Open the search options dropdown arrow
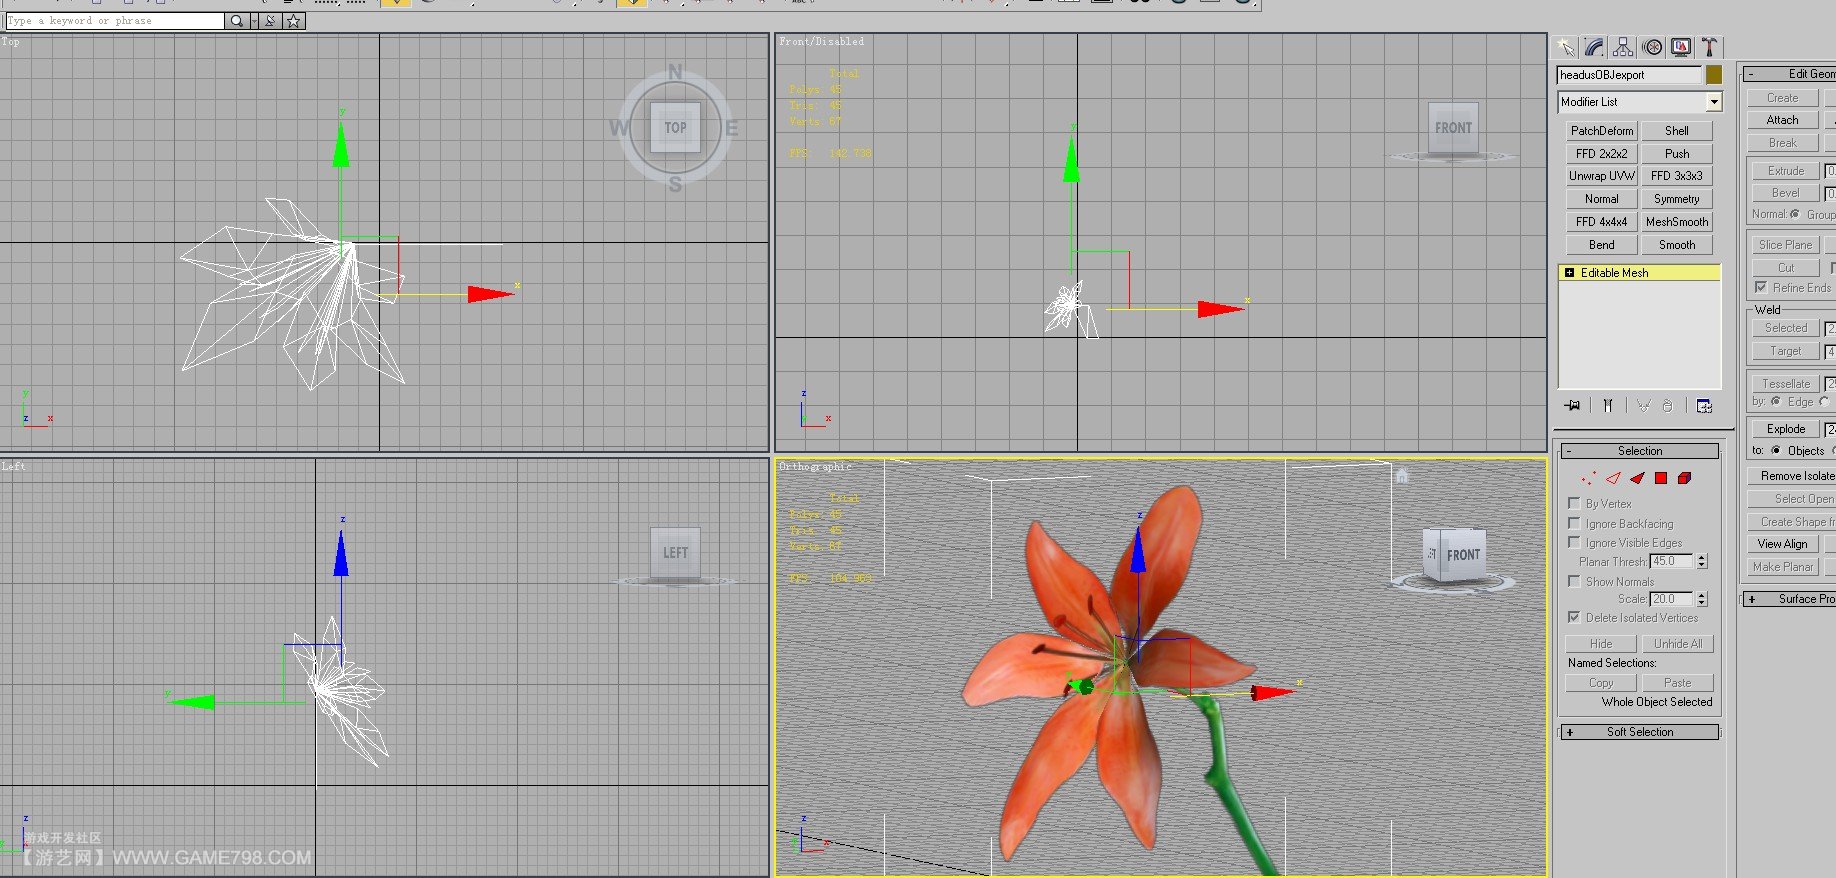 254,20
